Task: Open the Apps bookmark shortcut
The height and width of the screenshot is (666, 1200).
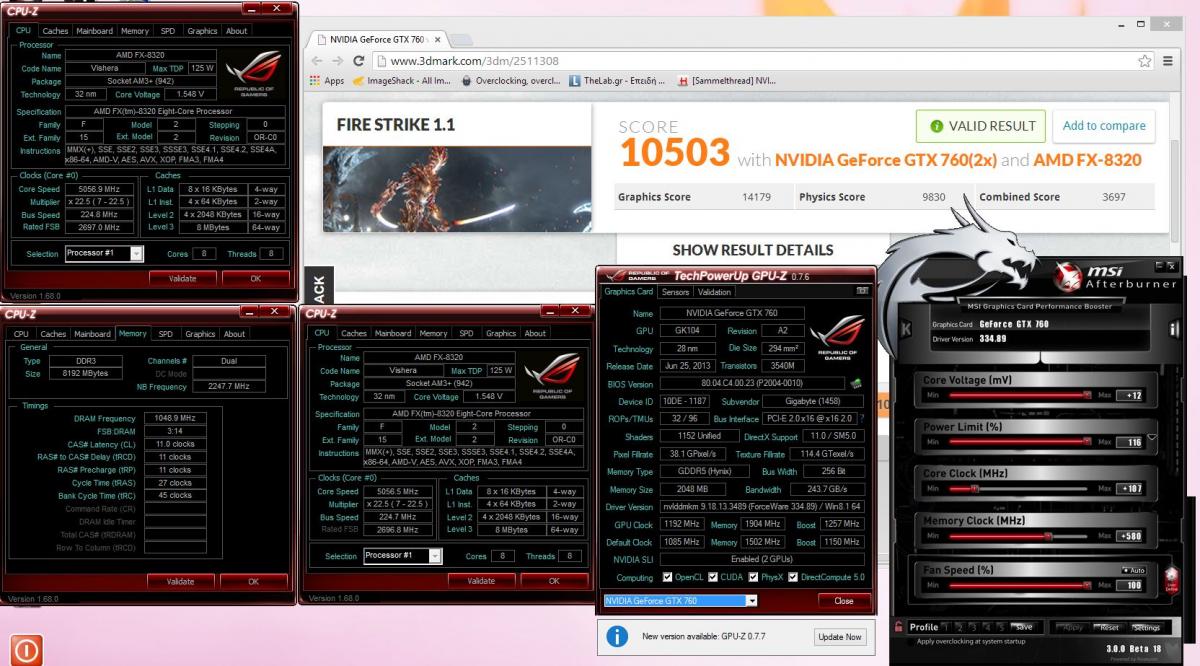Action: (x=327, y=81)
